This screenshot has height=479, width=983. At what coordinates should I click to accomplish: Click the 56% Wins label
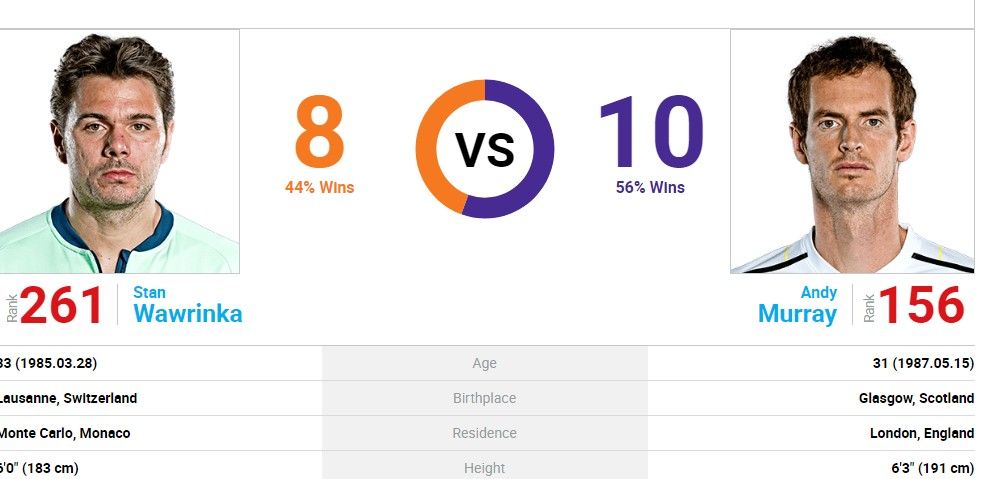(651, 187)
